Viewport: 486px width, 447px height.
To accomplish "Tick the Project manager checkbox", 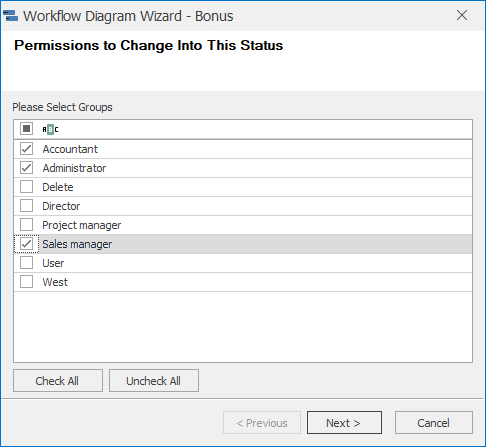I will click(26, 225).
